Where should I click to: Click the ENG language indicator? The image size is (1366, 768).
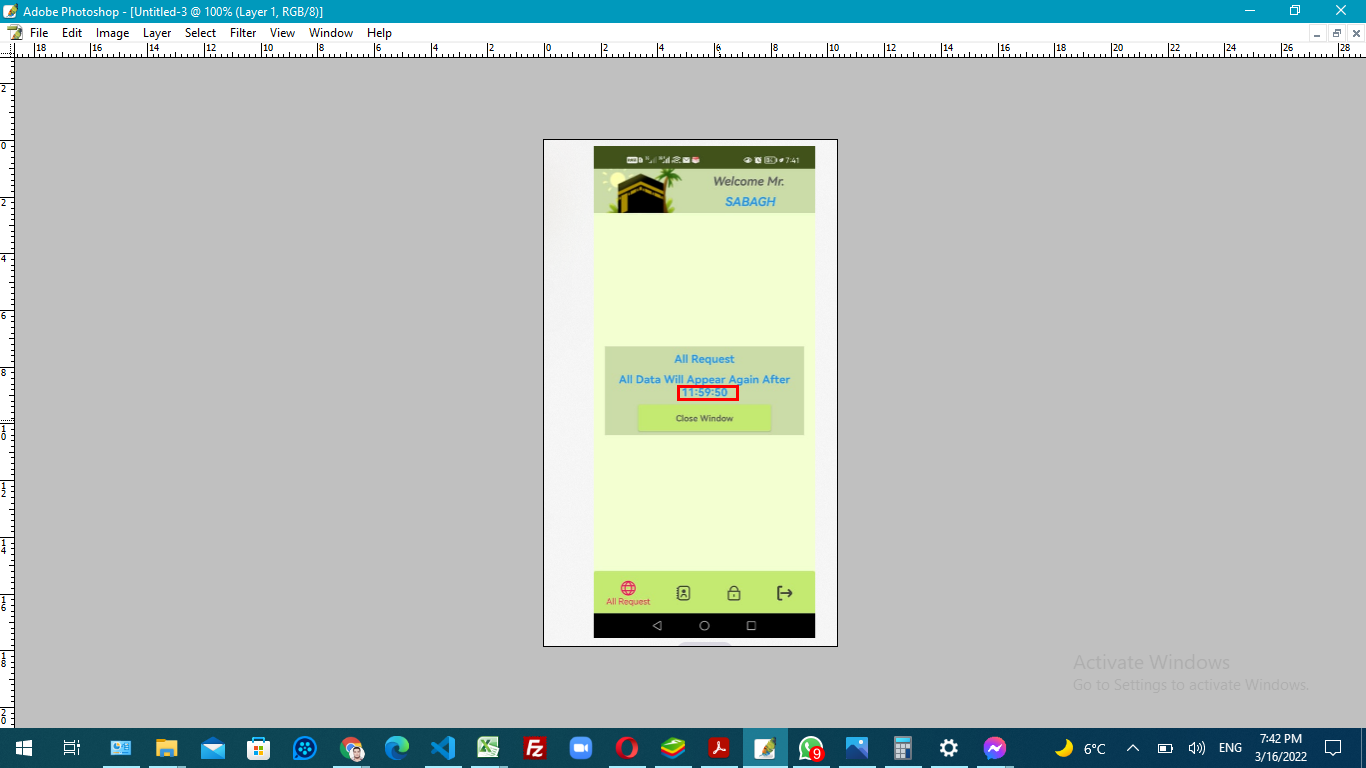[1230, 748]
